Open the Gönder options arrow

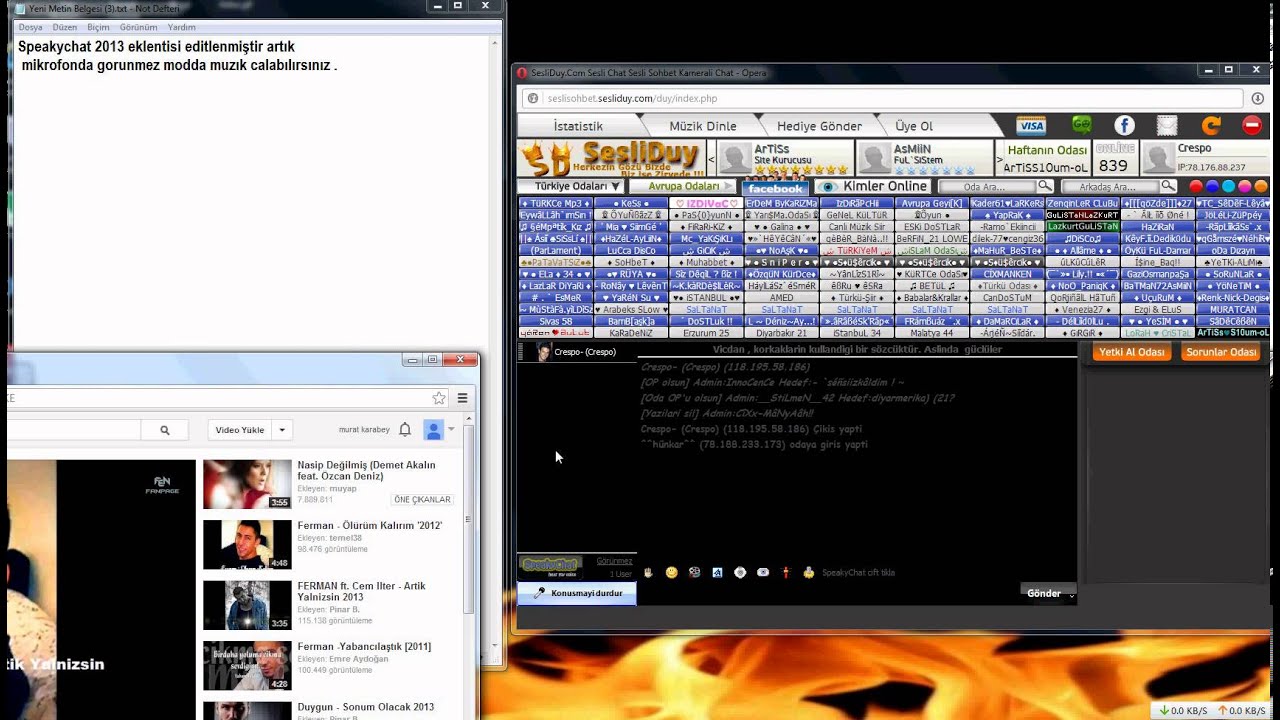click(1072, 594)
